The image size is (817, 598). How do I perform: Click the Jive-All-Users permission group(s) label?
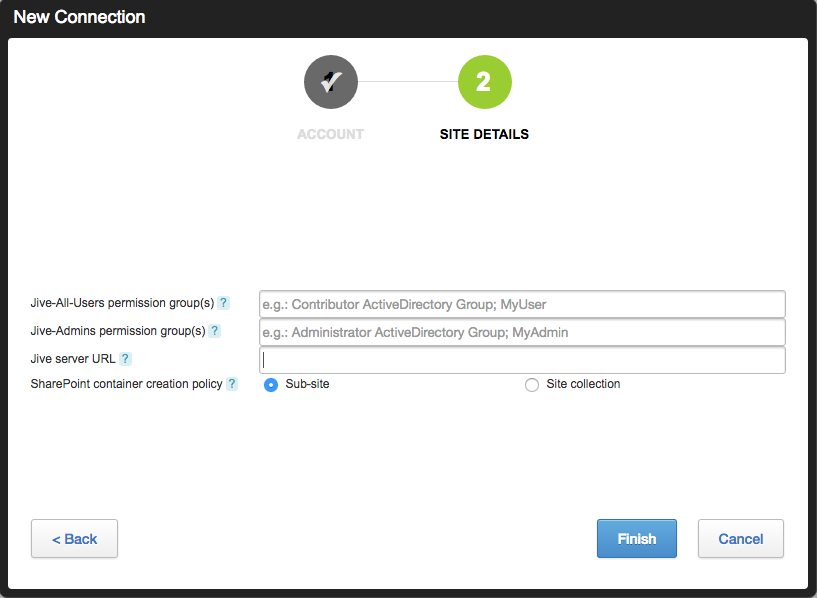122,303
